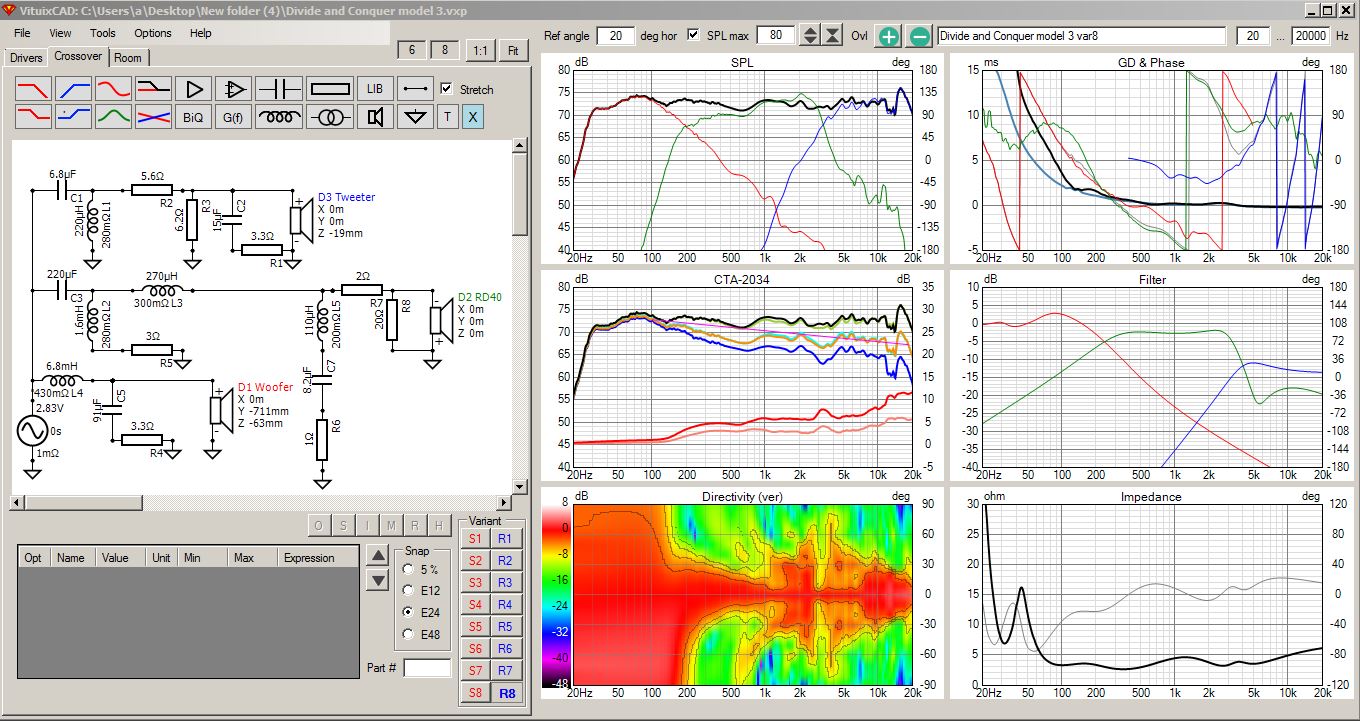Image resolution: width=1360 pixels, height=721 pixels.
Task: Insert a ground symbol component
Action: point(414,116)
